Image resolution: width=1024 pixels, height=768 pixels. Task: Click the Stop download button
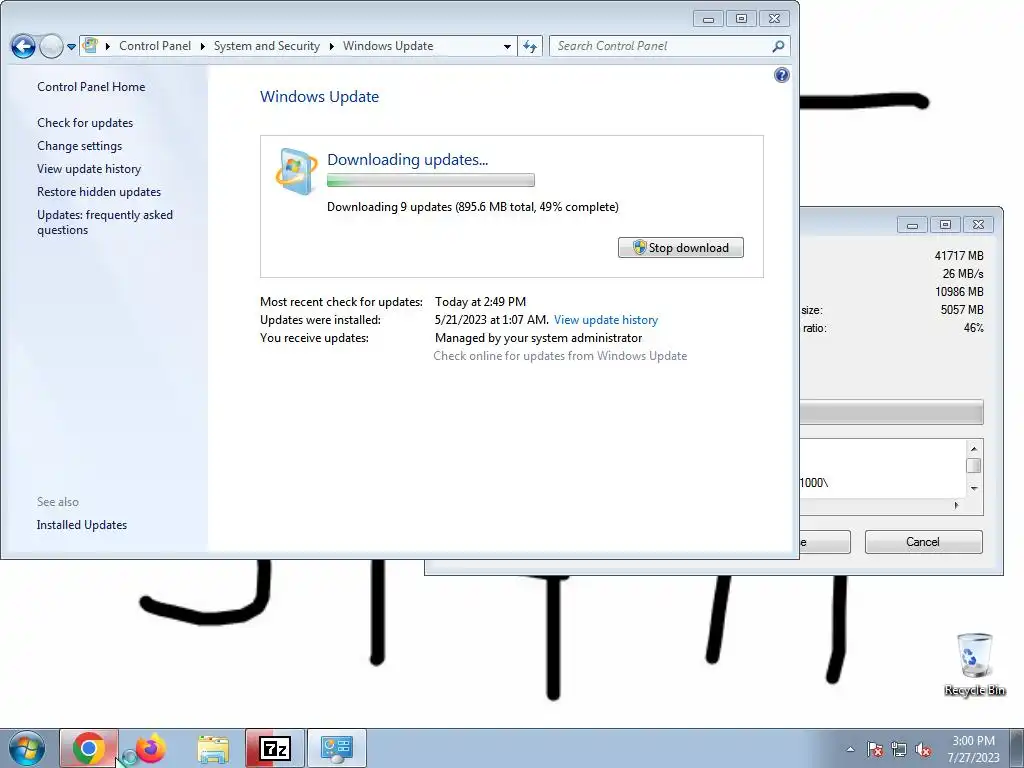point(680,248)
